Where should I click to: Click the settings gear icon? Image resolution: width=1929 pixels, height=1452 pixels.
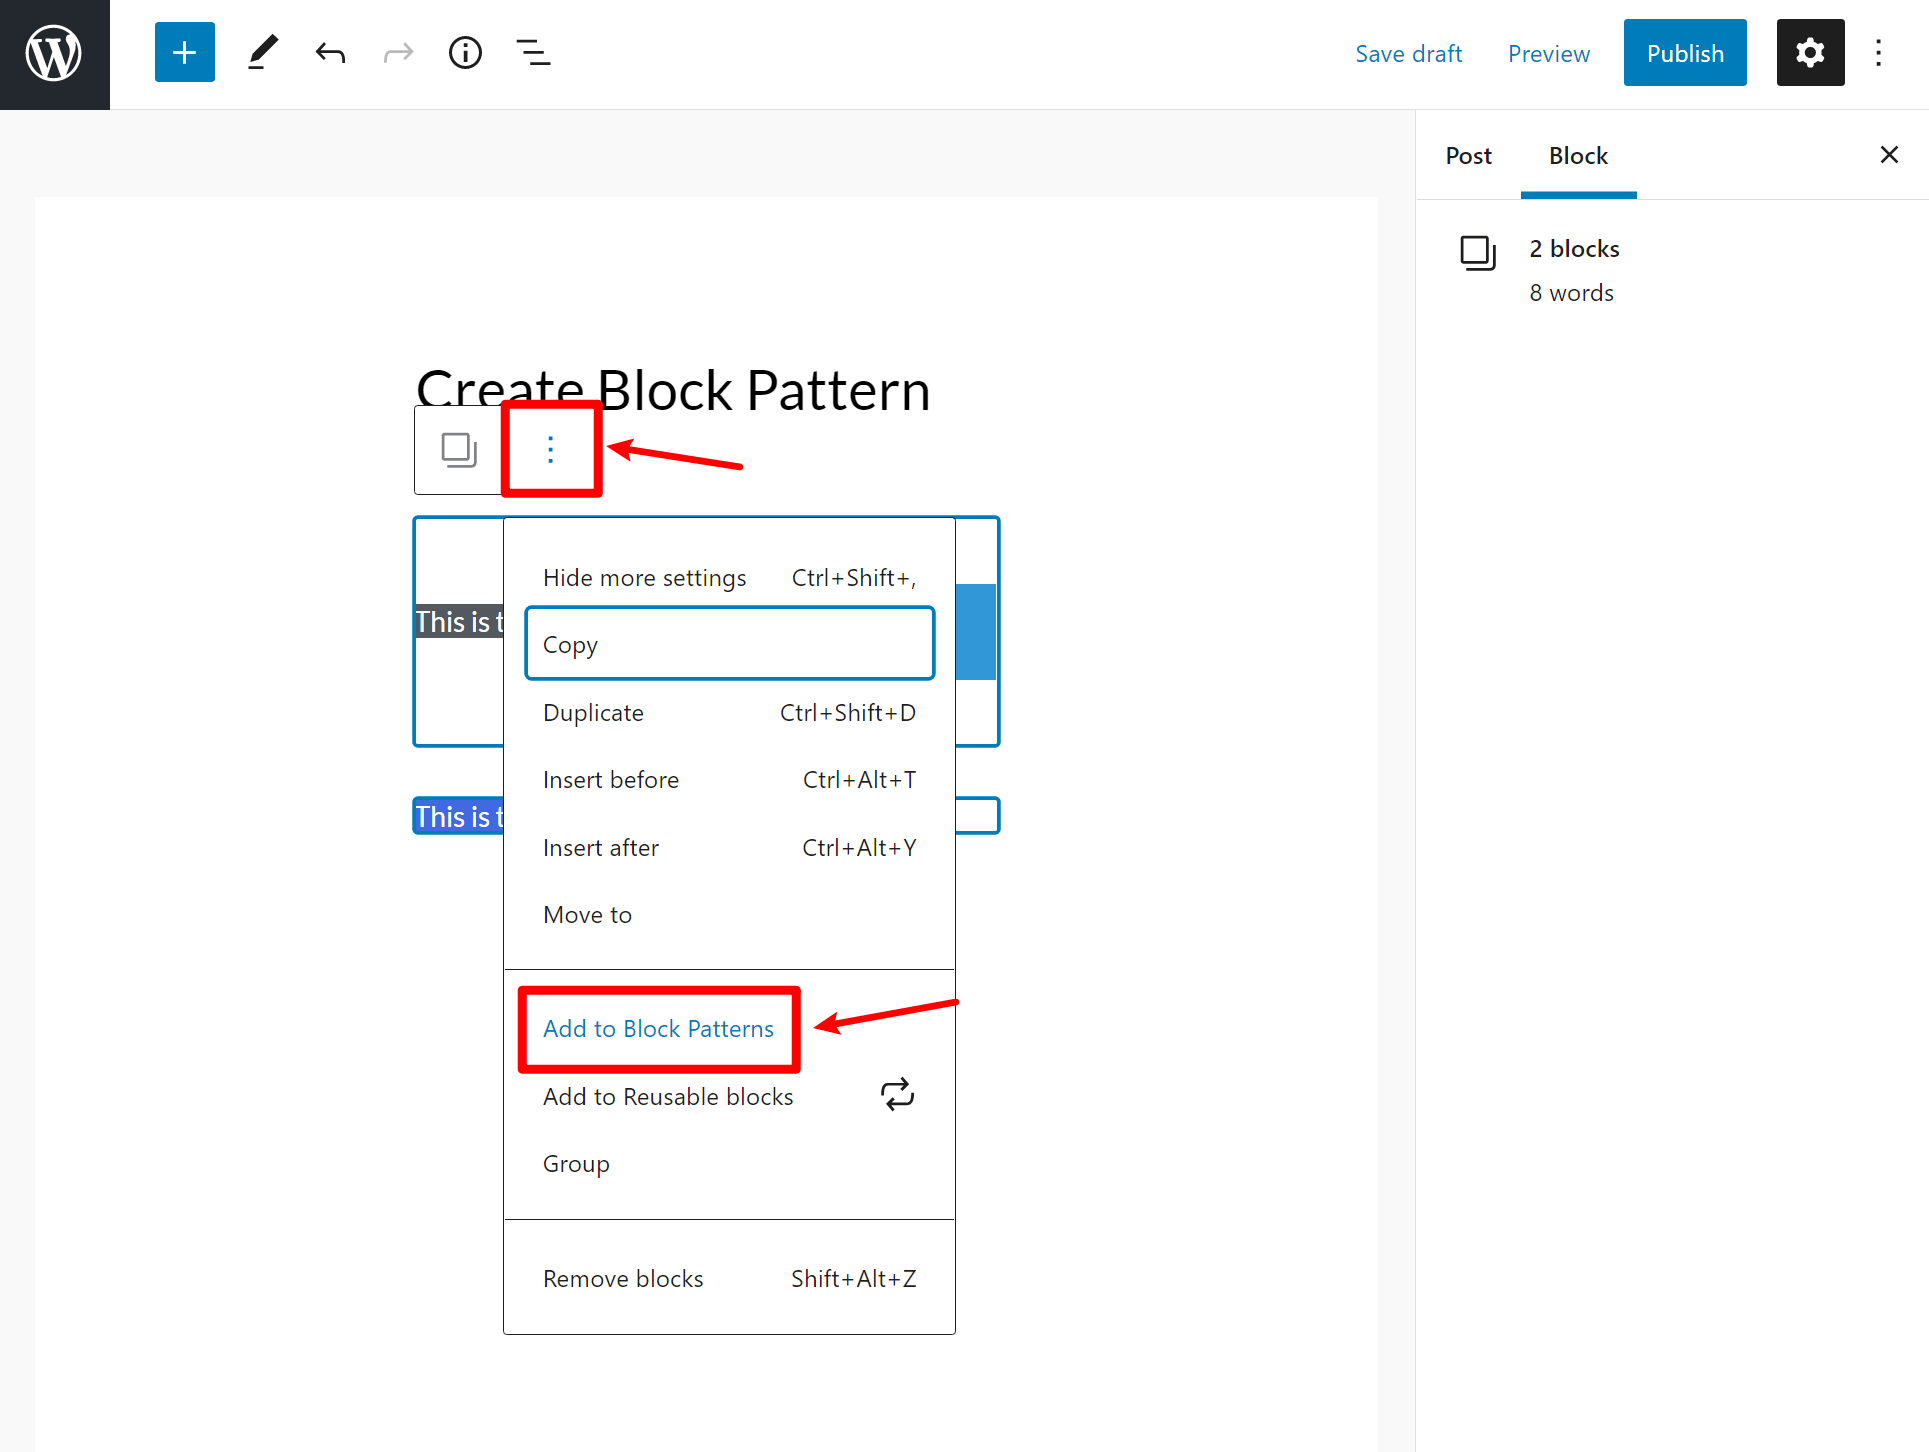point(1810,53)
